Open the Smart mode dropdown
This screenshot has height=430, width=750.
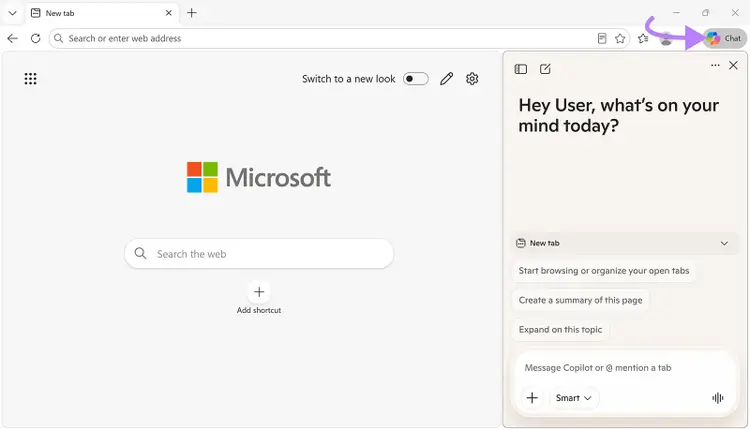pyautogui.click(x=573, y=397)
